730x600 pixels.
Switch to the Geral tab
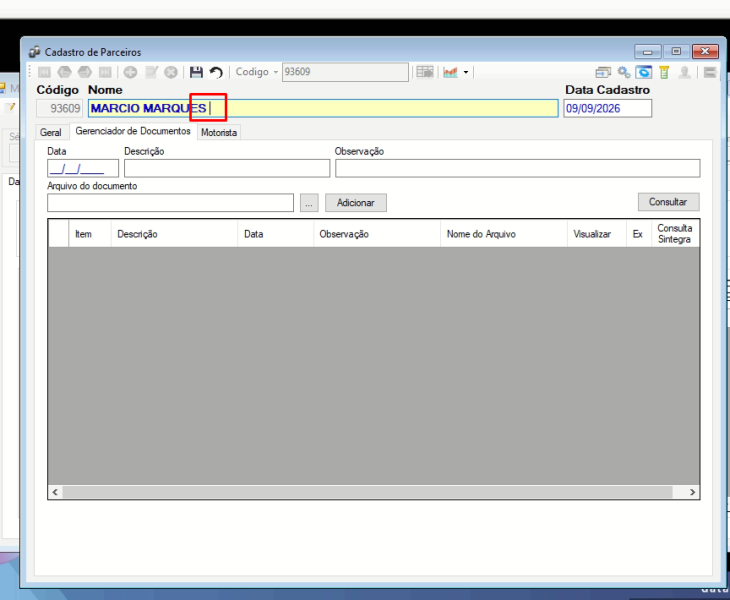[51, 132]
